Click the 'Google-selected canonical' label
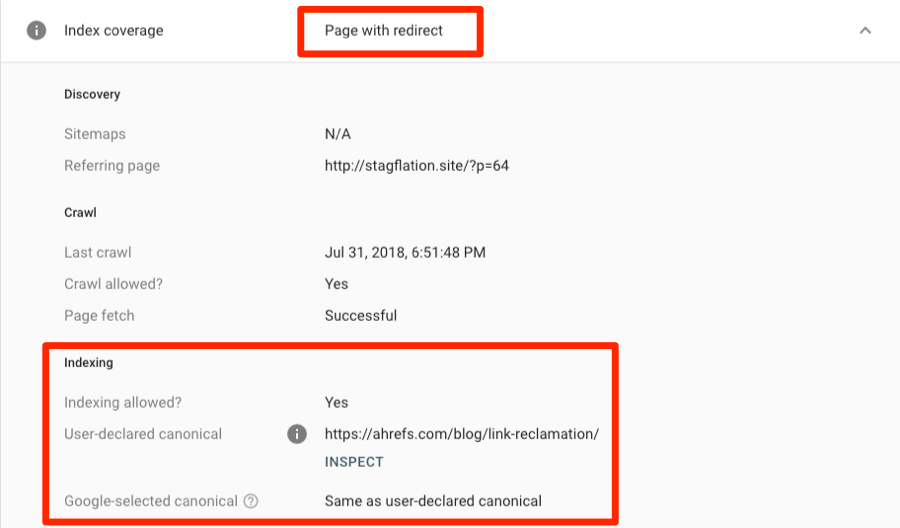 point(150,501)
